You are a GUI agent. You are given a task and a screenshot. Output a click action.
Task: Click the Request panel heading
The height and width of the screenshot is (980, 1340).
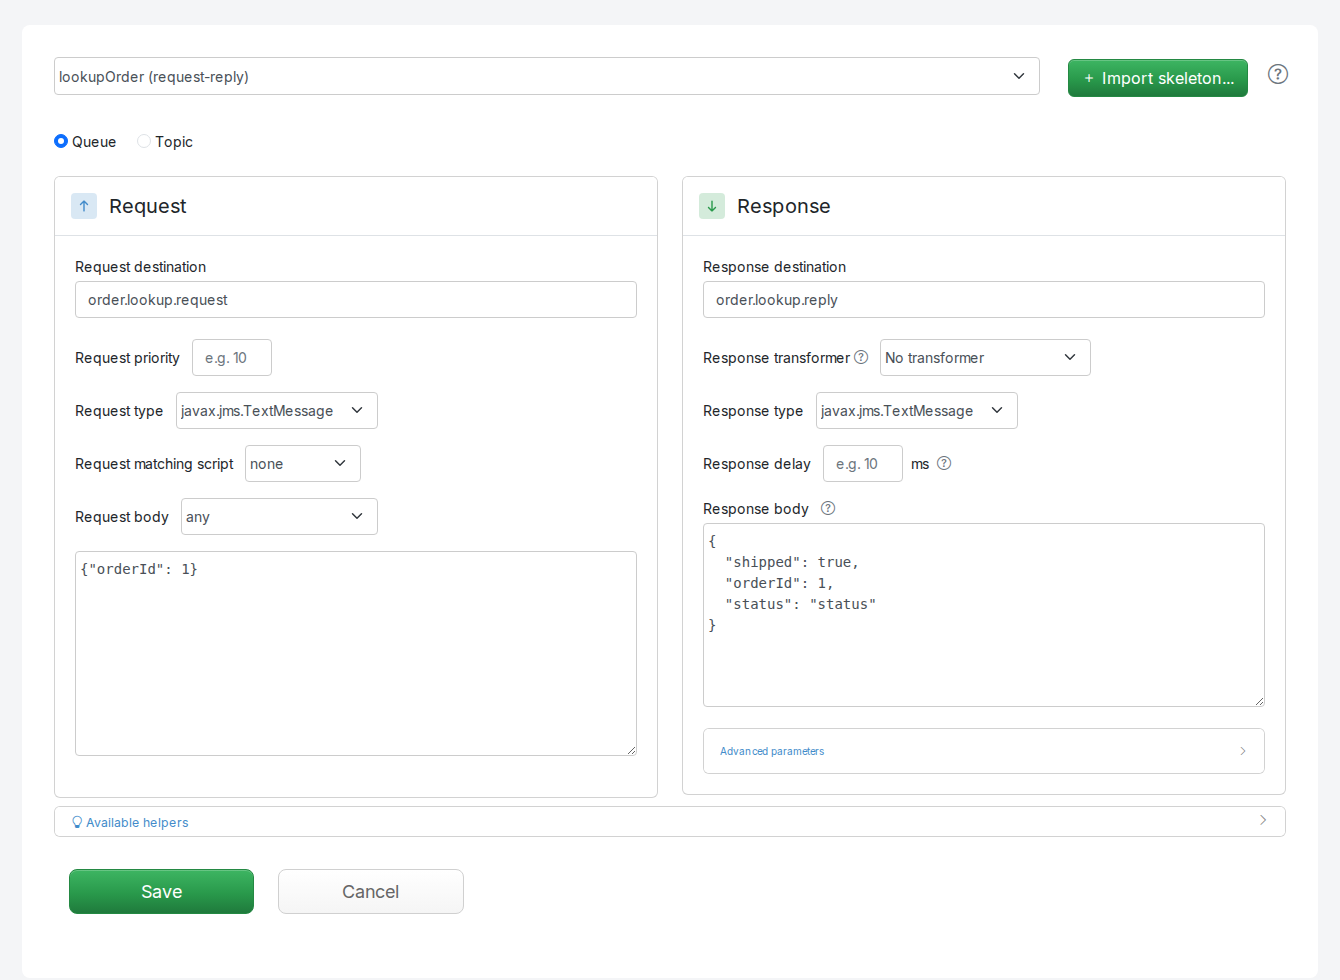point(148,206)
